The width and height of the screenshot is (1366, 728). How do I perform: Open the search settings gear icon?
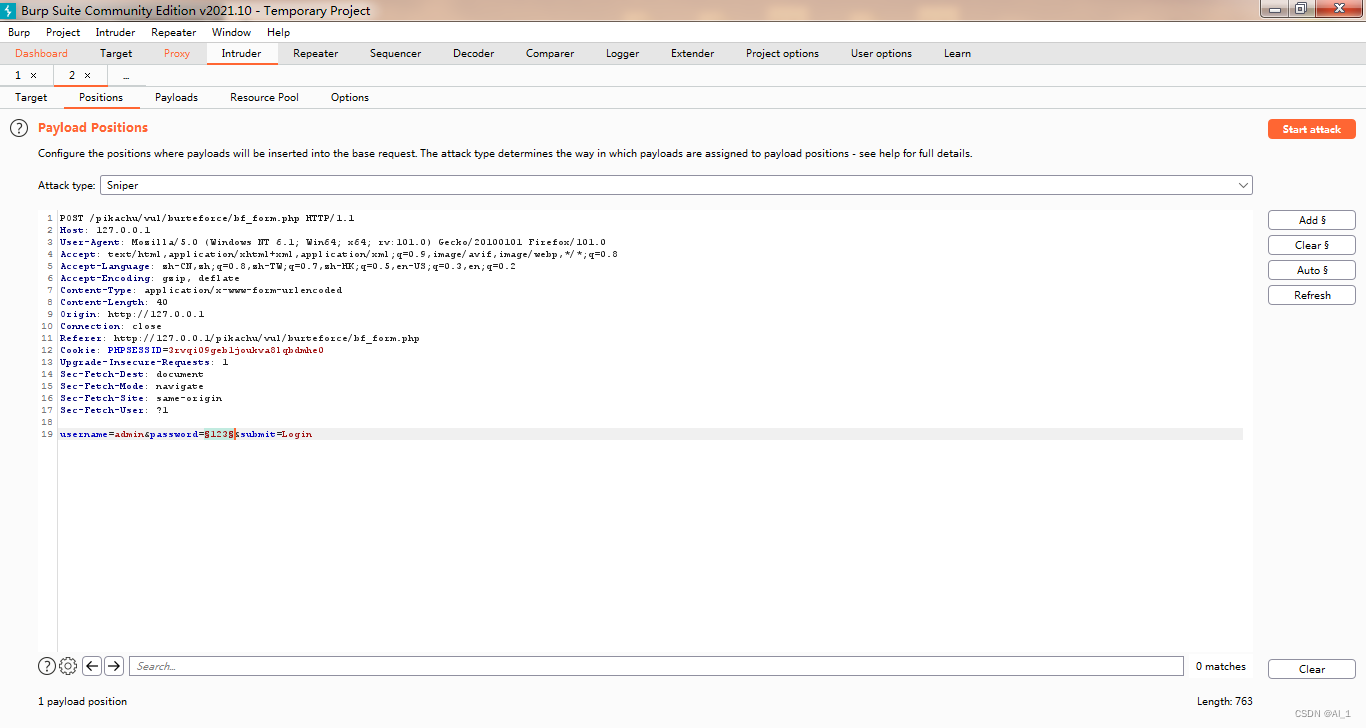pos(68,666)
